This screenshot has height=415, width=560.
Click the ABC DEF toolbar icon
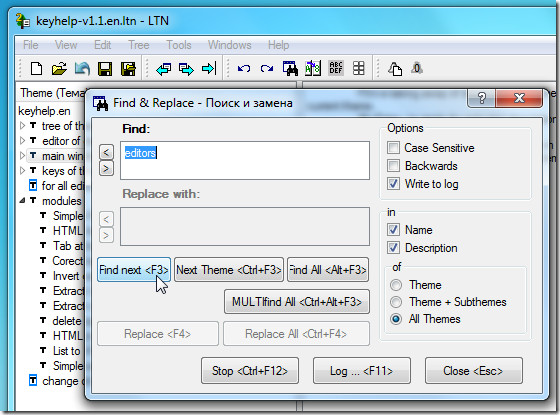point(336,68)
